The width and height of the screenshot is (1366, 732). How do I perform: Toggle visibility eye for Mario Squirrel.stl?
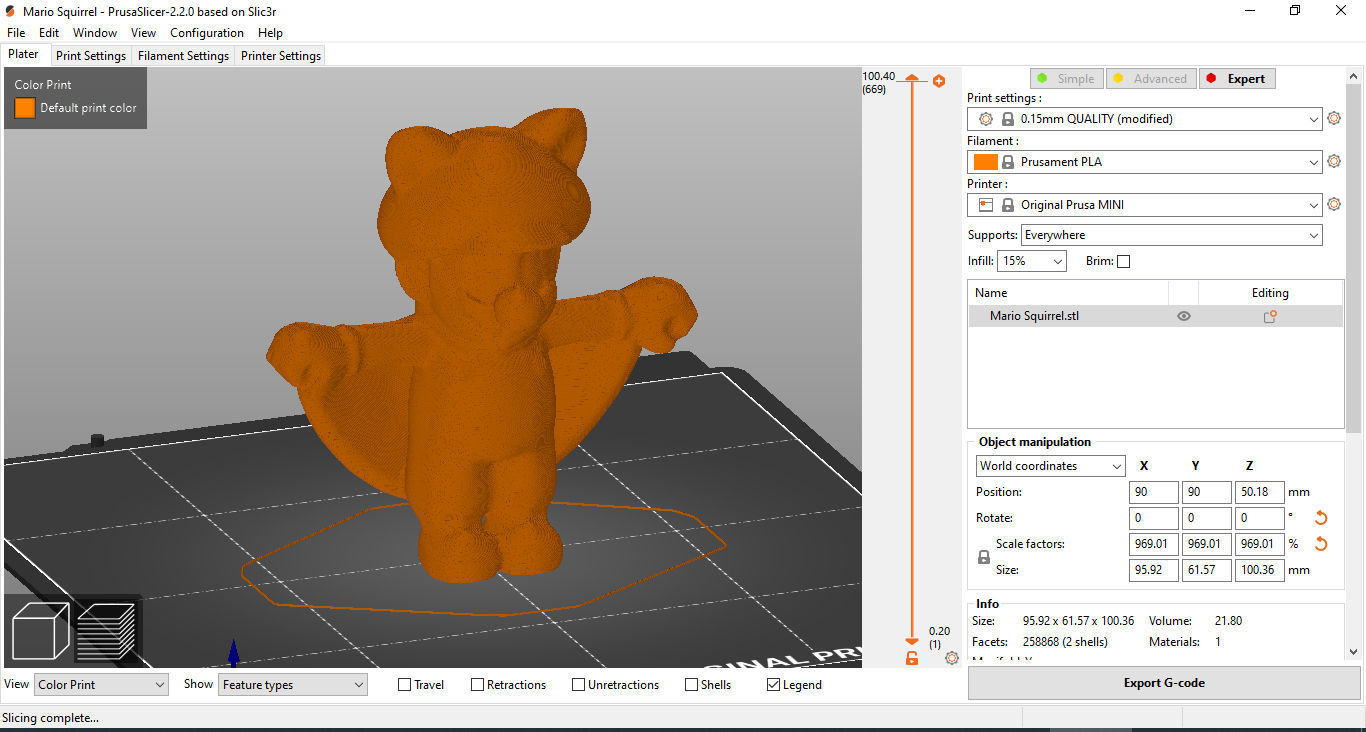(x=1184, y=316)
